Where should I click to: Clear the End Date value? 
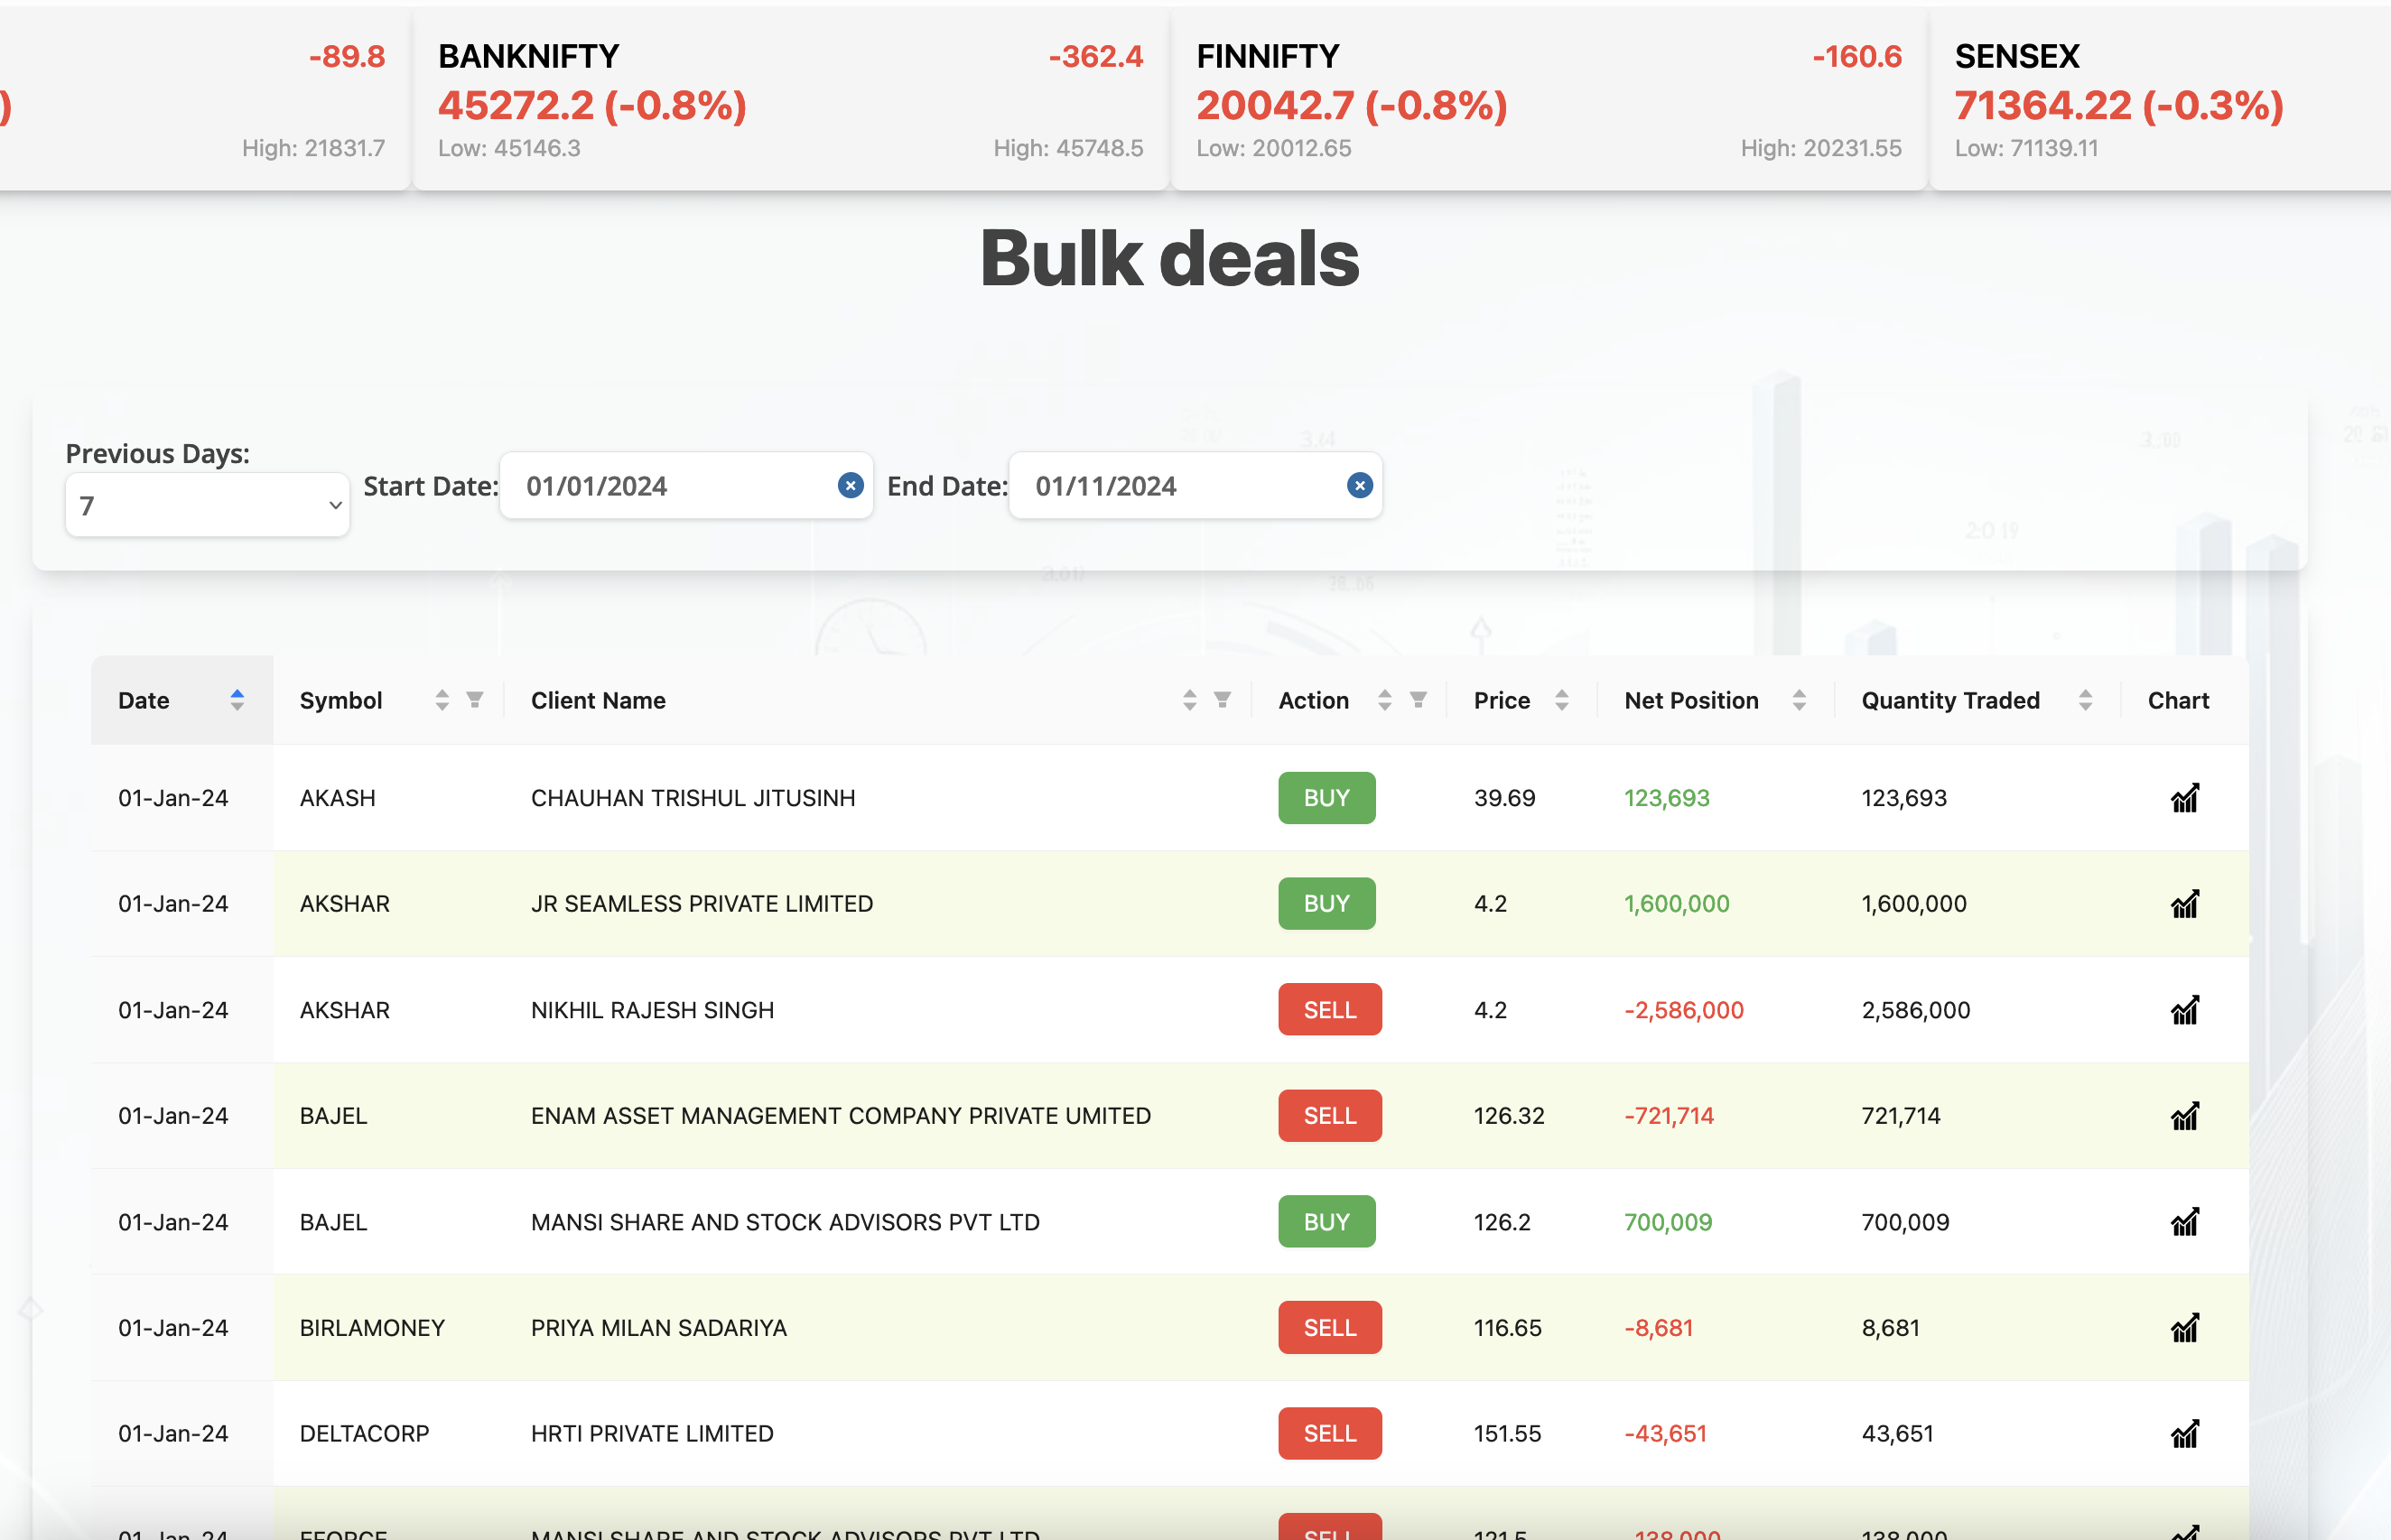tap(1358, 485)
